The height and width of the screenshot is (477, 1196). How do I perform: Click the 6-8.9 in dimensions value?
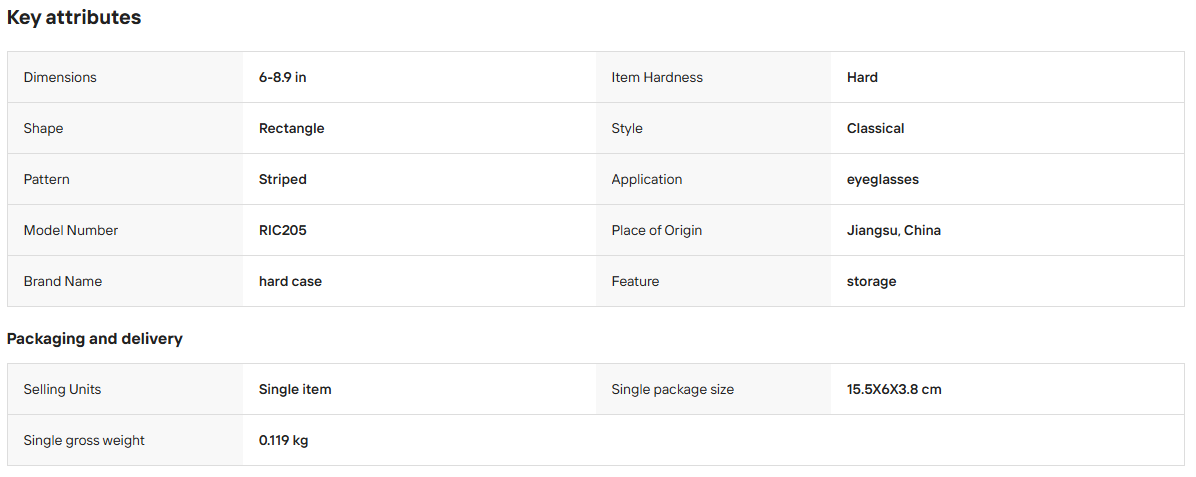coord(283,77)
